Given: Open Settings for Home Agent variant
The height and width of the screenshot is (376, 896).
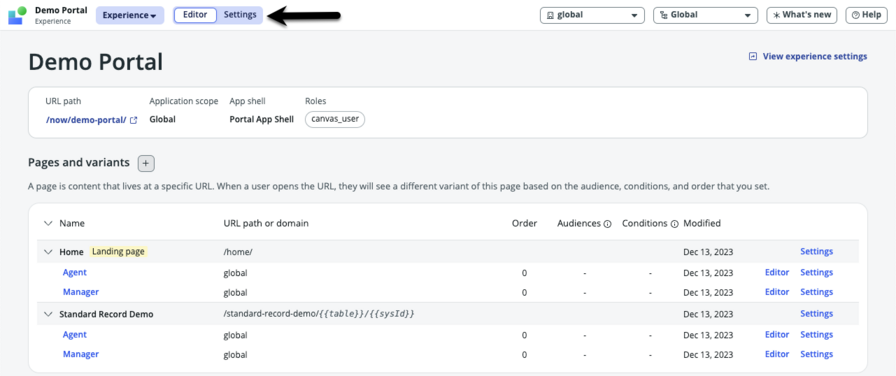Looking at the screenshot, I should tap(817, 273).
